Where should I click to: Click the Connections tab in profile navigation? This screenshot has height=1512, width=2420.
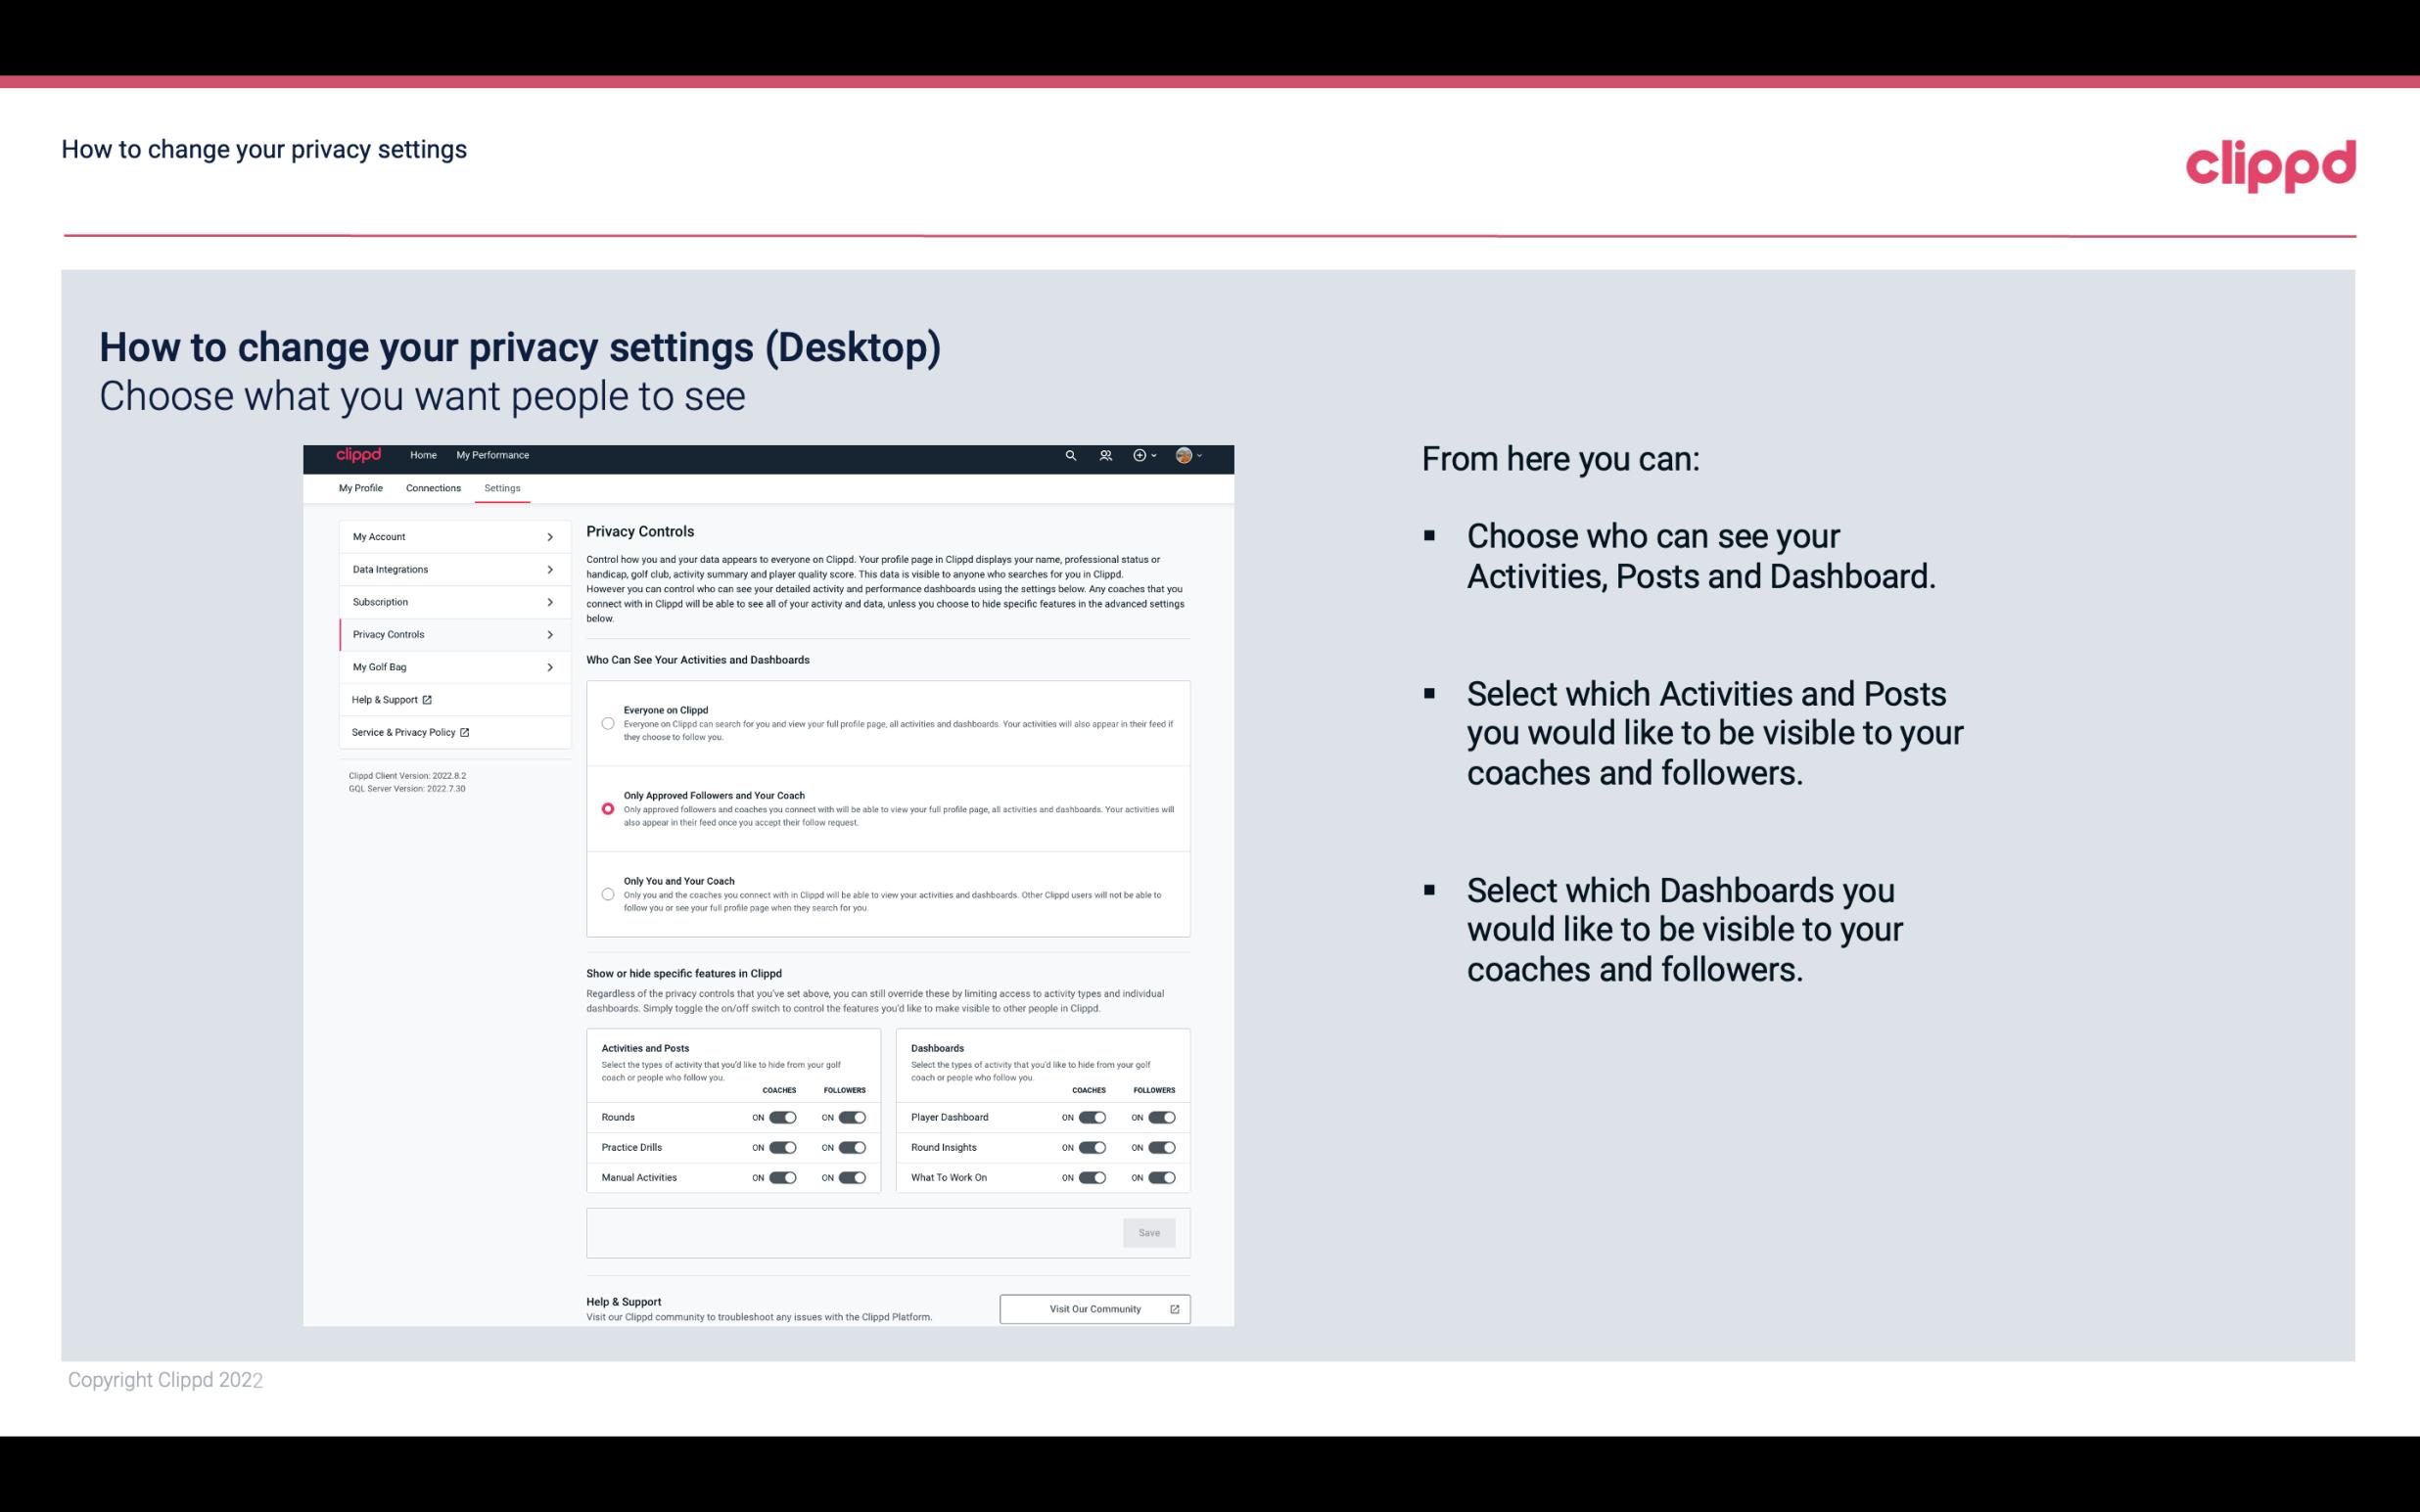pos(432,487)
